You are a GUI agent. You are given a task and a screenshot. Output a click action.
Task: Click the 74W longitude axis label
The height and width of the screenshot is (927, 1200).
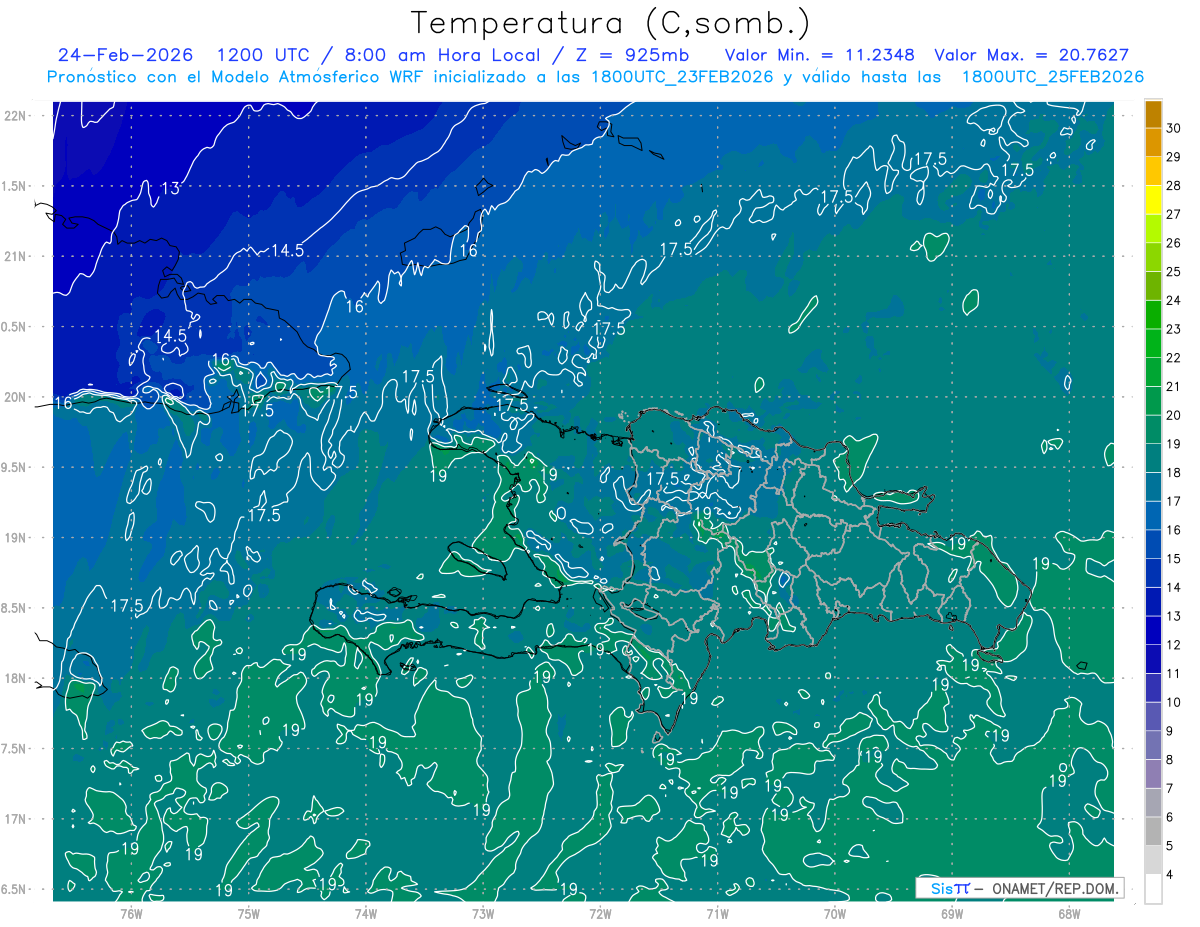tap(366, 913)
